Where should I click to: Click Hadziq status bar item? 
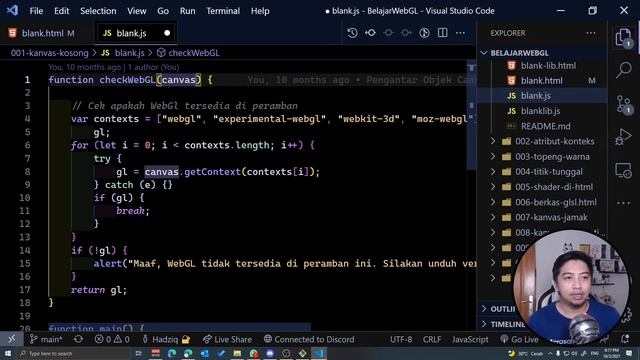click(166, 339)
